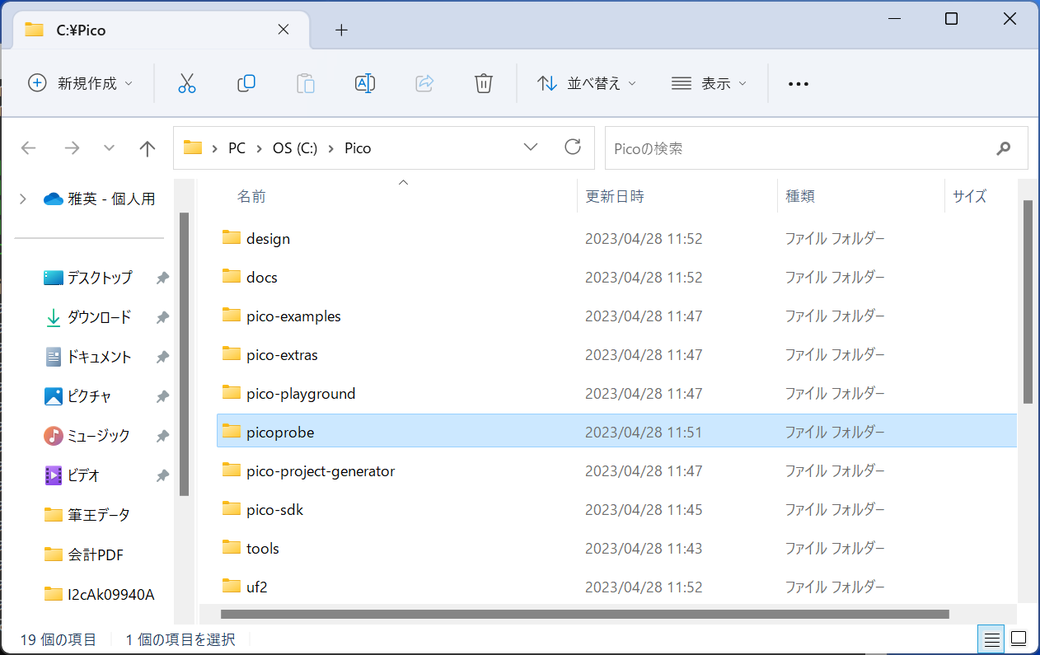The image size is (1040, 655).
Task: Expand address bar history dropdown
Action: pyautogui.click(x=531, y=147)
